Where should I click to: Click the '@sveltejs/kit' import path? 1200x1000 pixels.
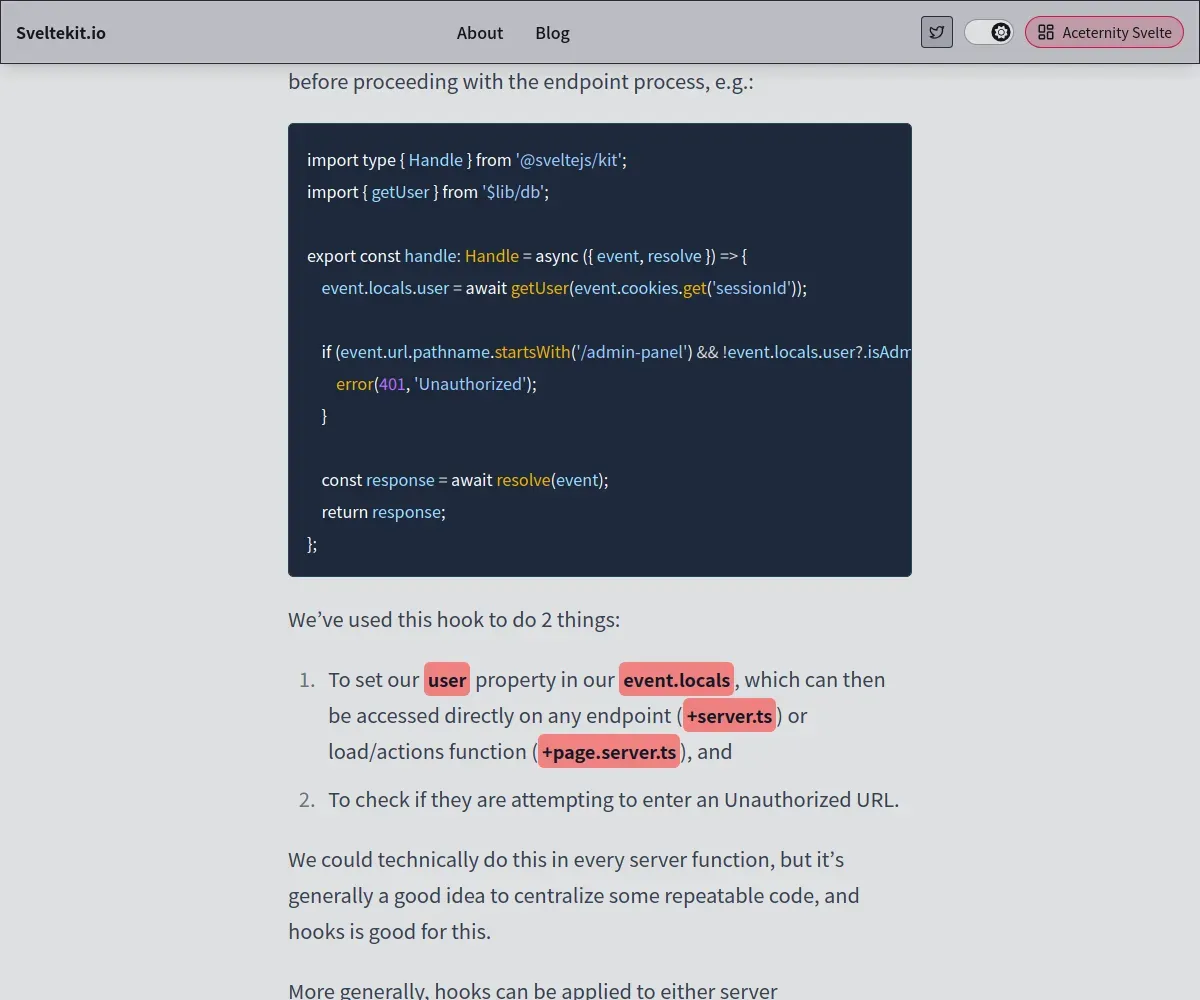click(569, 160)
